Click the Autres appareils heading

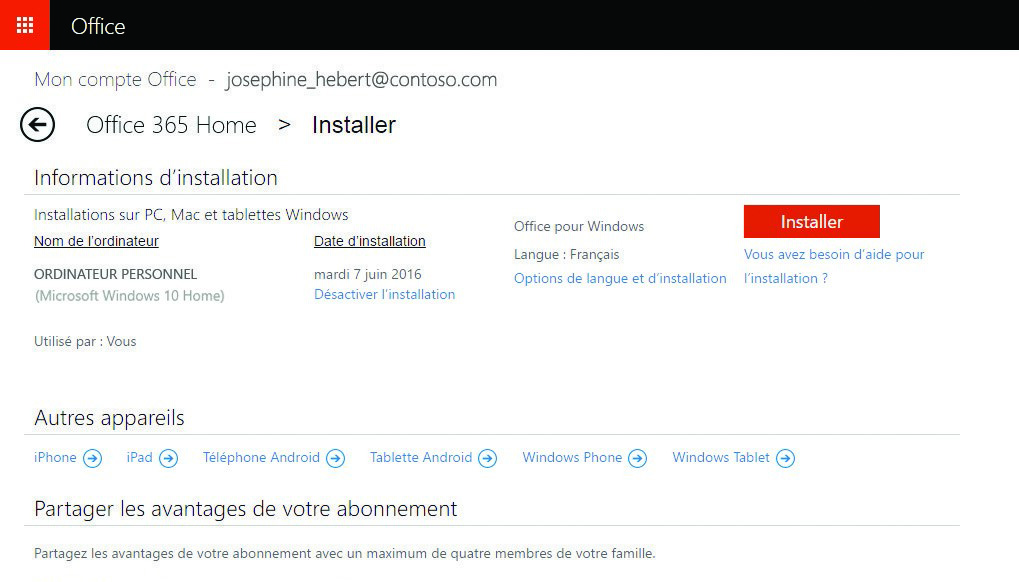tap(109, 418)
